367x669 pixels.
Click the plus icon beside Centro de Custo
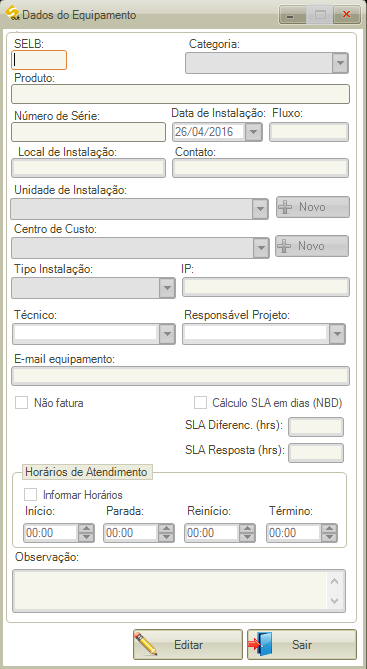pyautogui.click(x=284, y=246)
